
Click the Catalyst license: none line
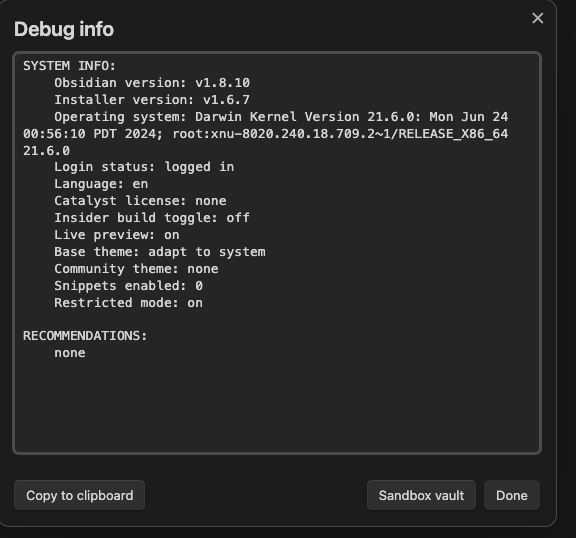pos(140,201)
